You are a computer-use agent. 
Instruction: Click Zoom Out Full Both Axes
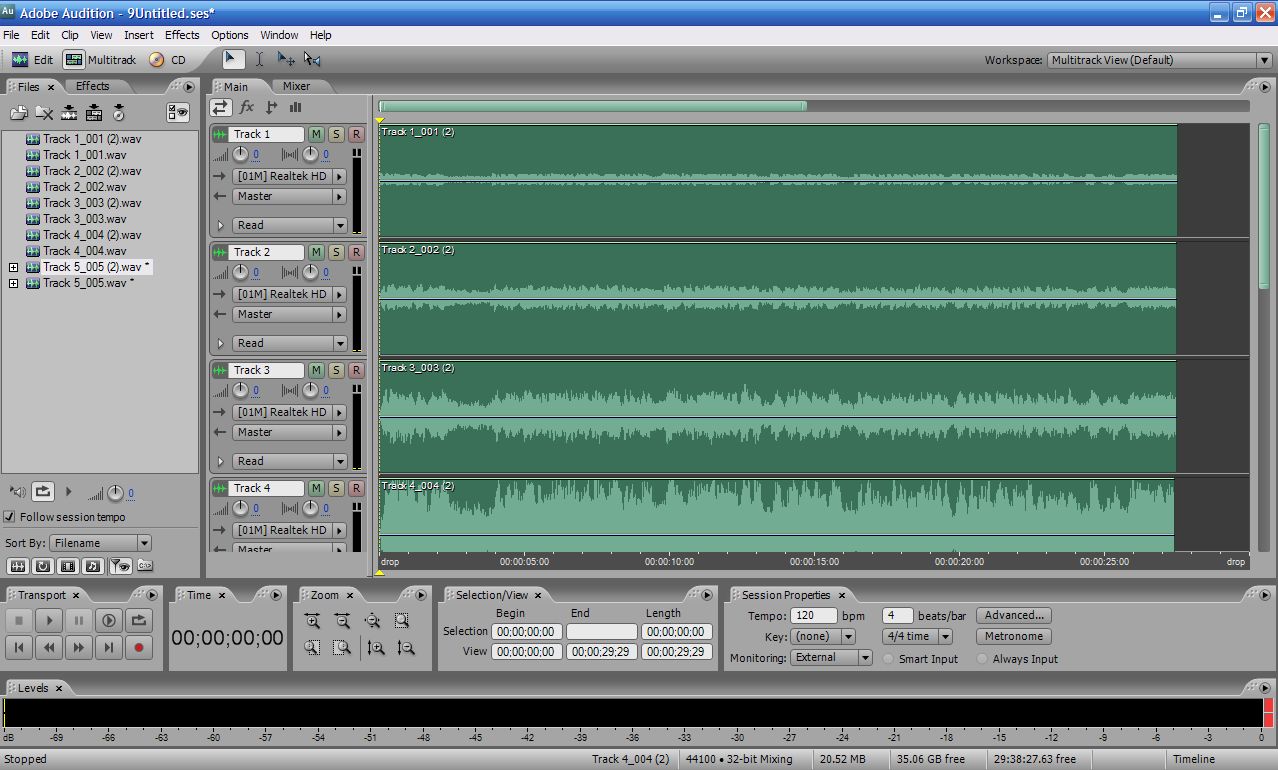[x=372, y=620]
